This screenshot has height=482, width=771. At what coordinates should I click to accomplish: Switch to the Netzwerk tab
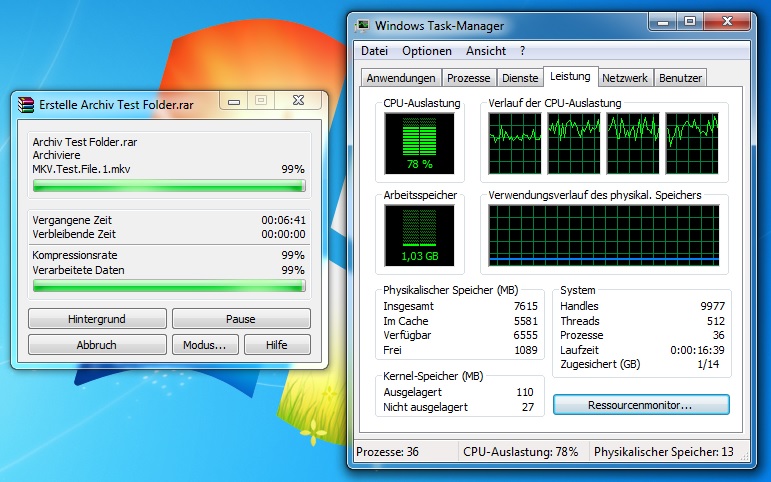point(625,78)
